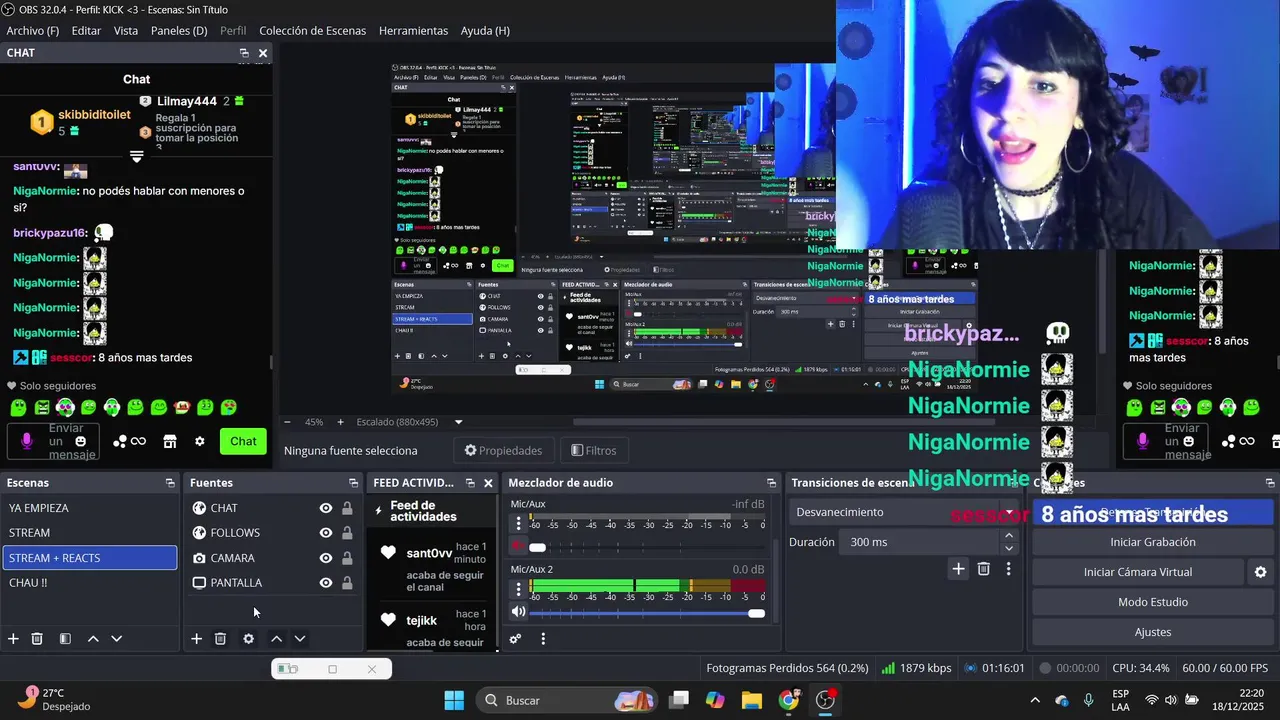The width and height of the screenshot is (1280, 720).
Task: Open Editar menu
Action: point(86,31)
